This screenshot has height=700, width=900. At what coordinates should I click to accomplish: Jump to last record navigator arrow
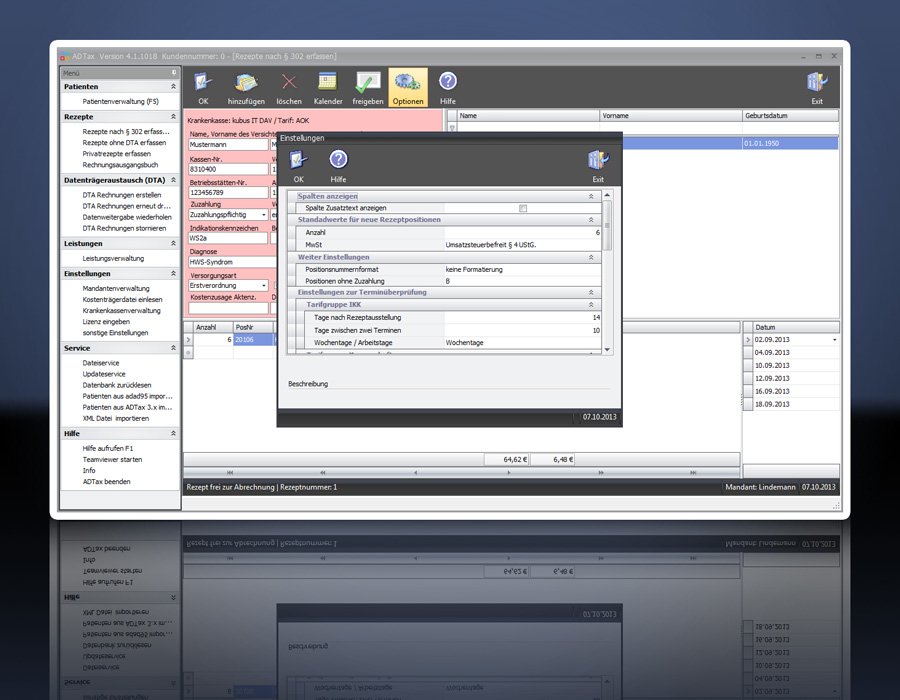point(693,473)
